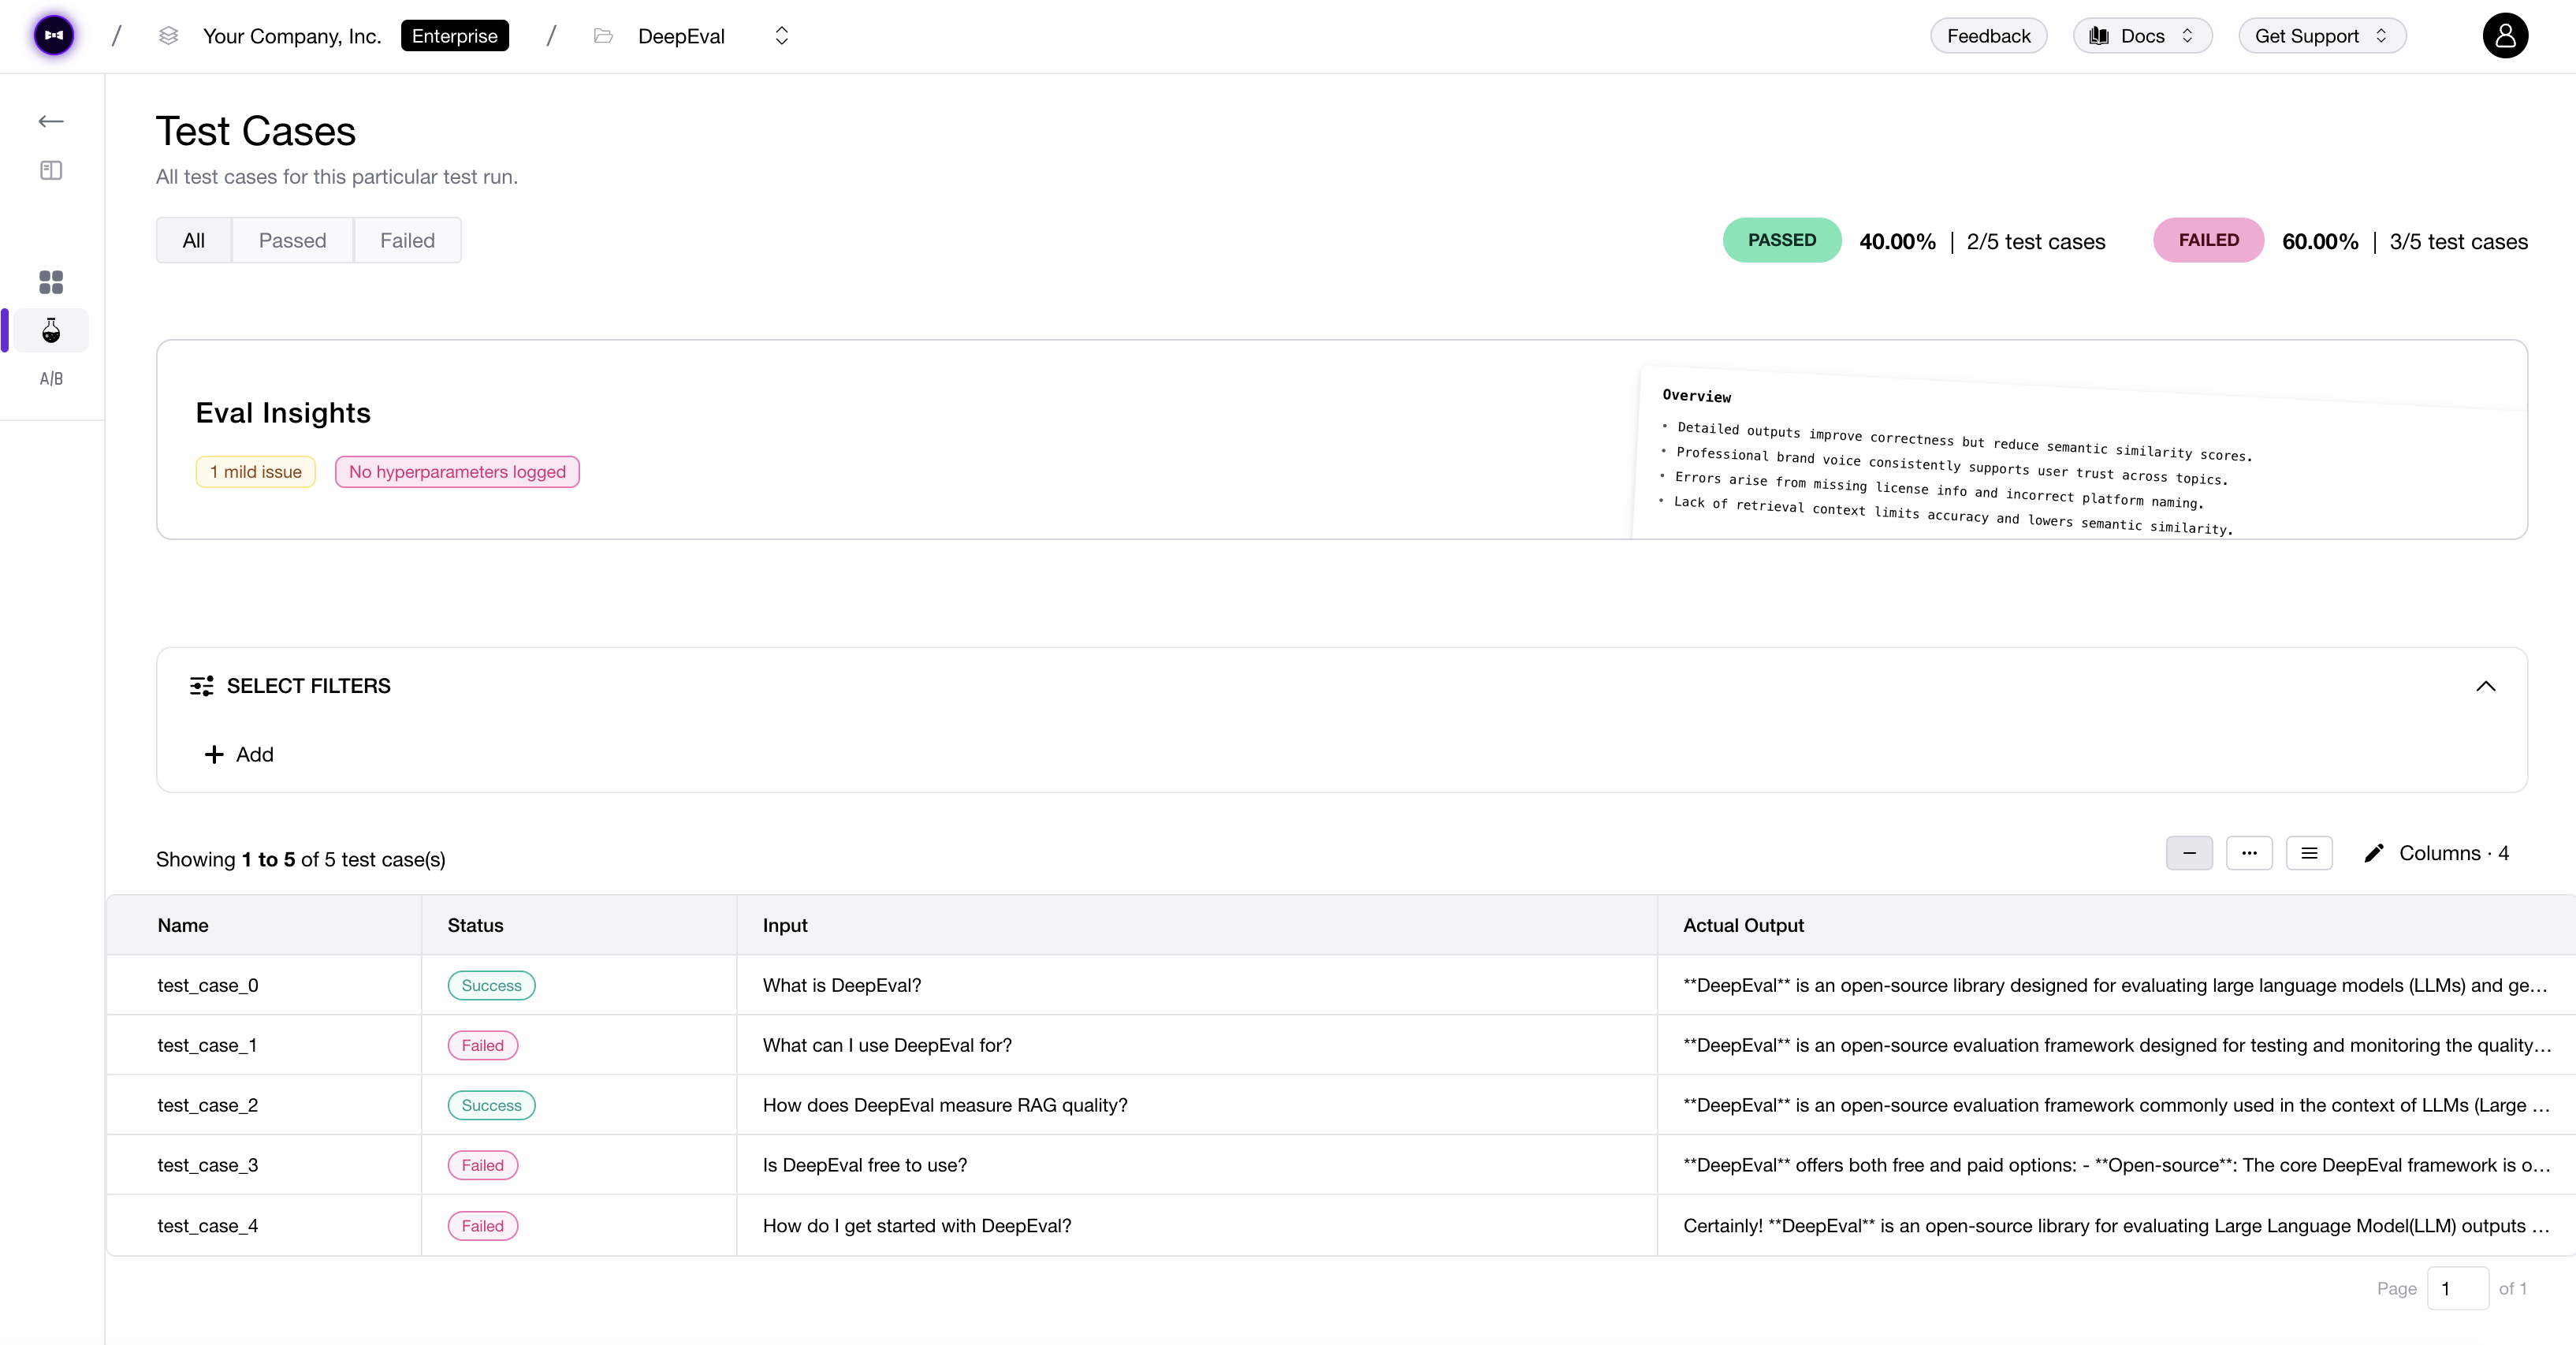Switch to the Passed filter tab
The image size is (2576, 1345).
292,240
